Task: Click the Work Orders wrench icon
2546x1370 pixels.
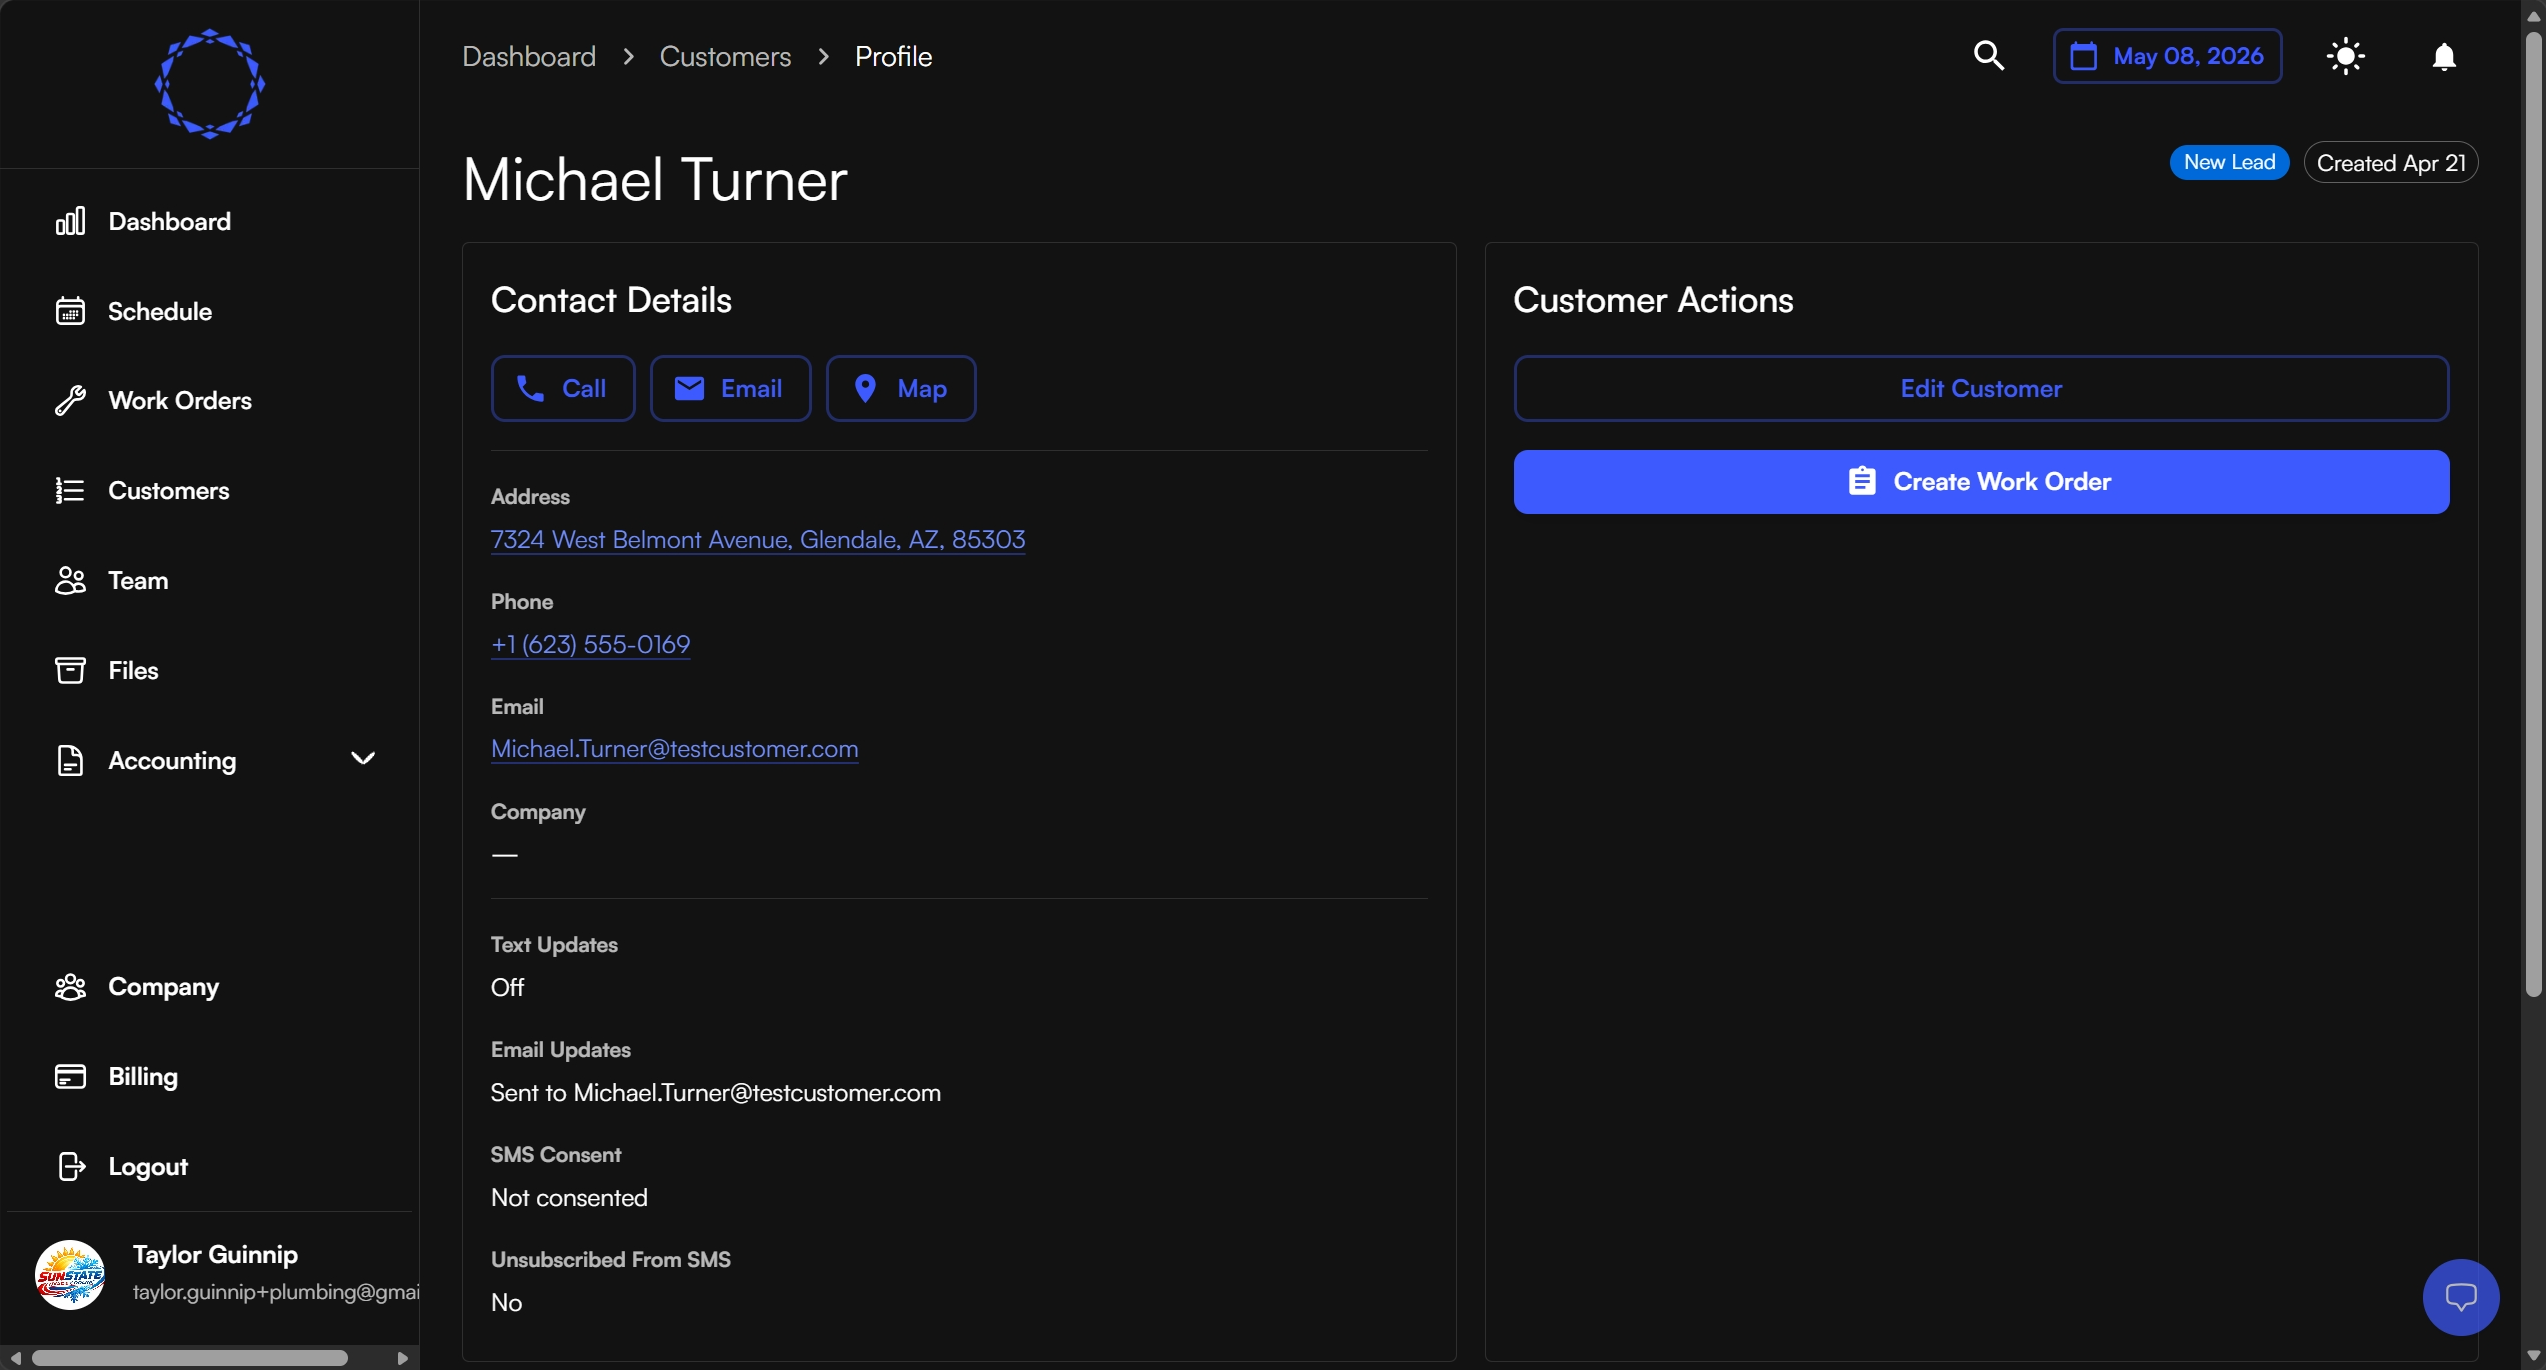Action: pyautogui.click(x=70, y=400)
